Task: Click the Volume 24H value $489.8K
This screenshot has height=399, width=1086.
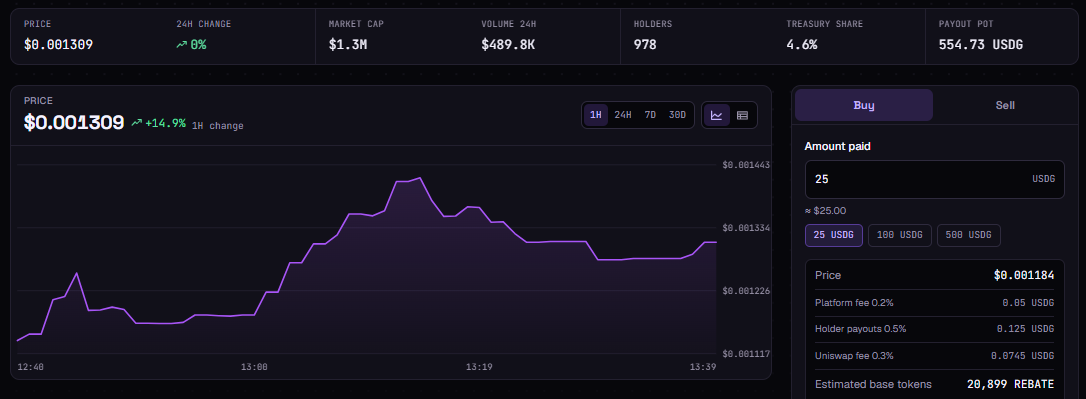Action: pos(508,45)
